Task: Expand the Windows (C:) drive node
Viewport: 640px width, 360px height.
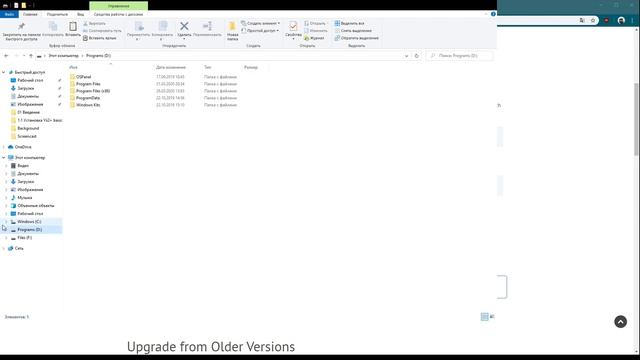Action: (6, 222)
